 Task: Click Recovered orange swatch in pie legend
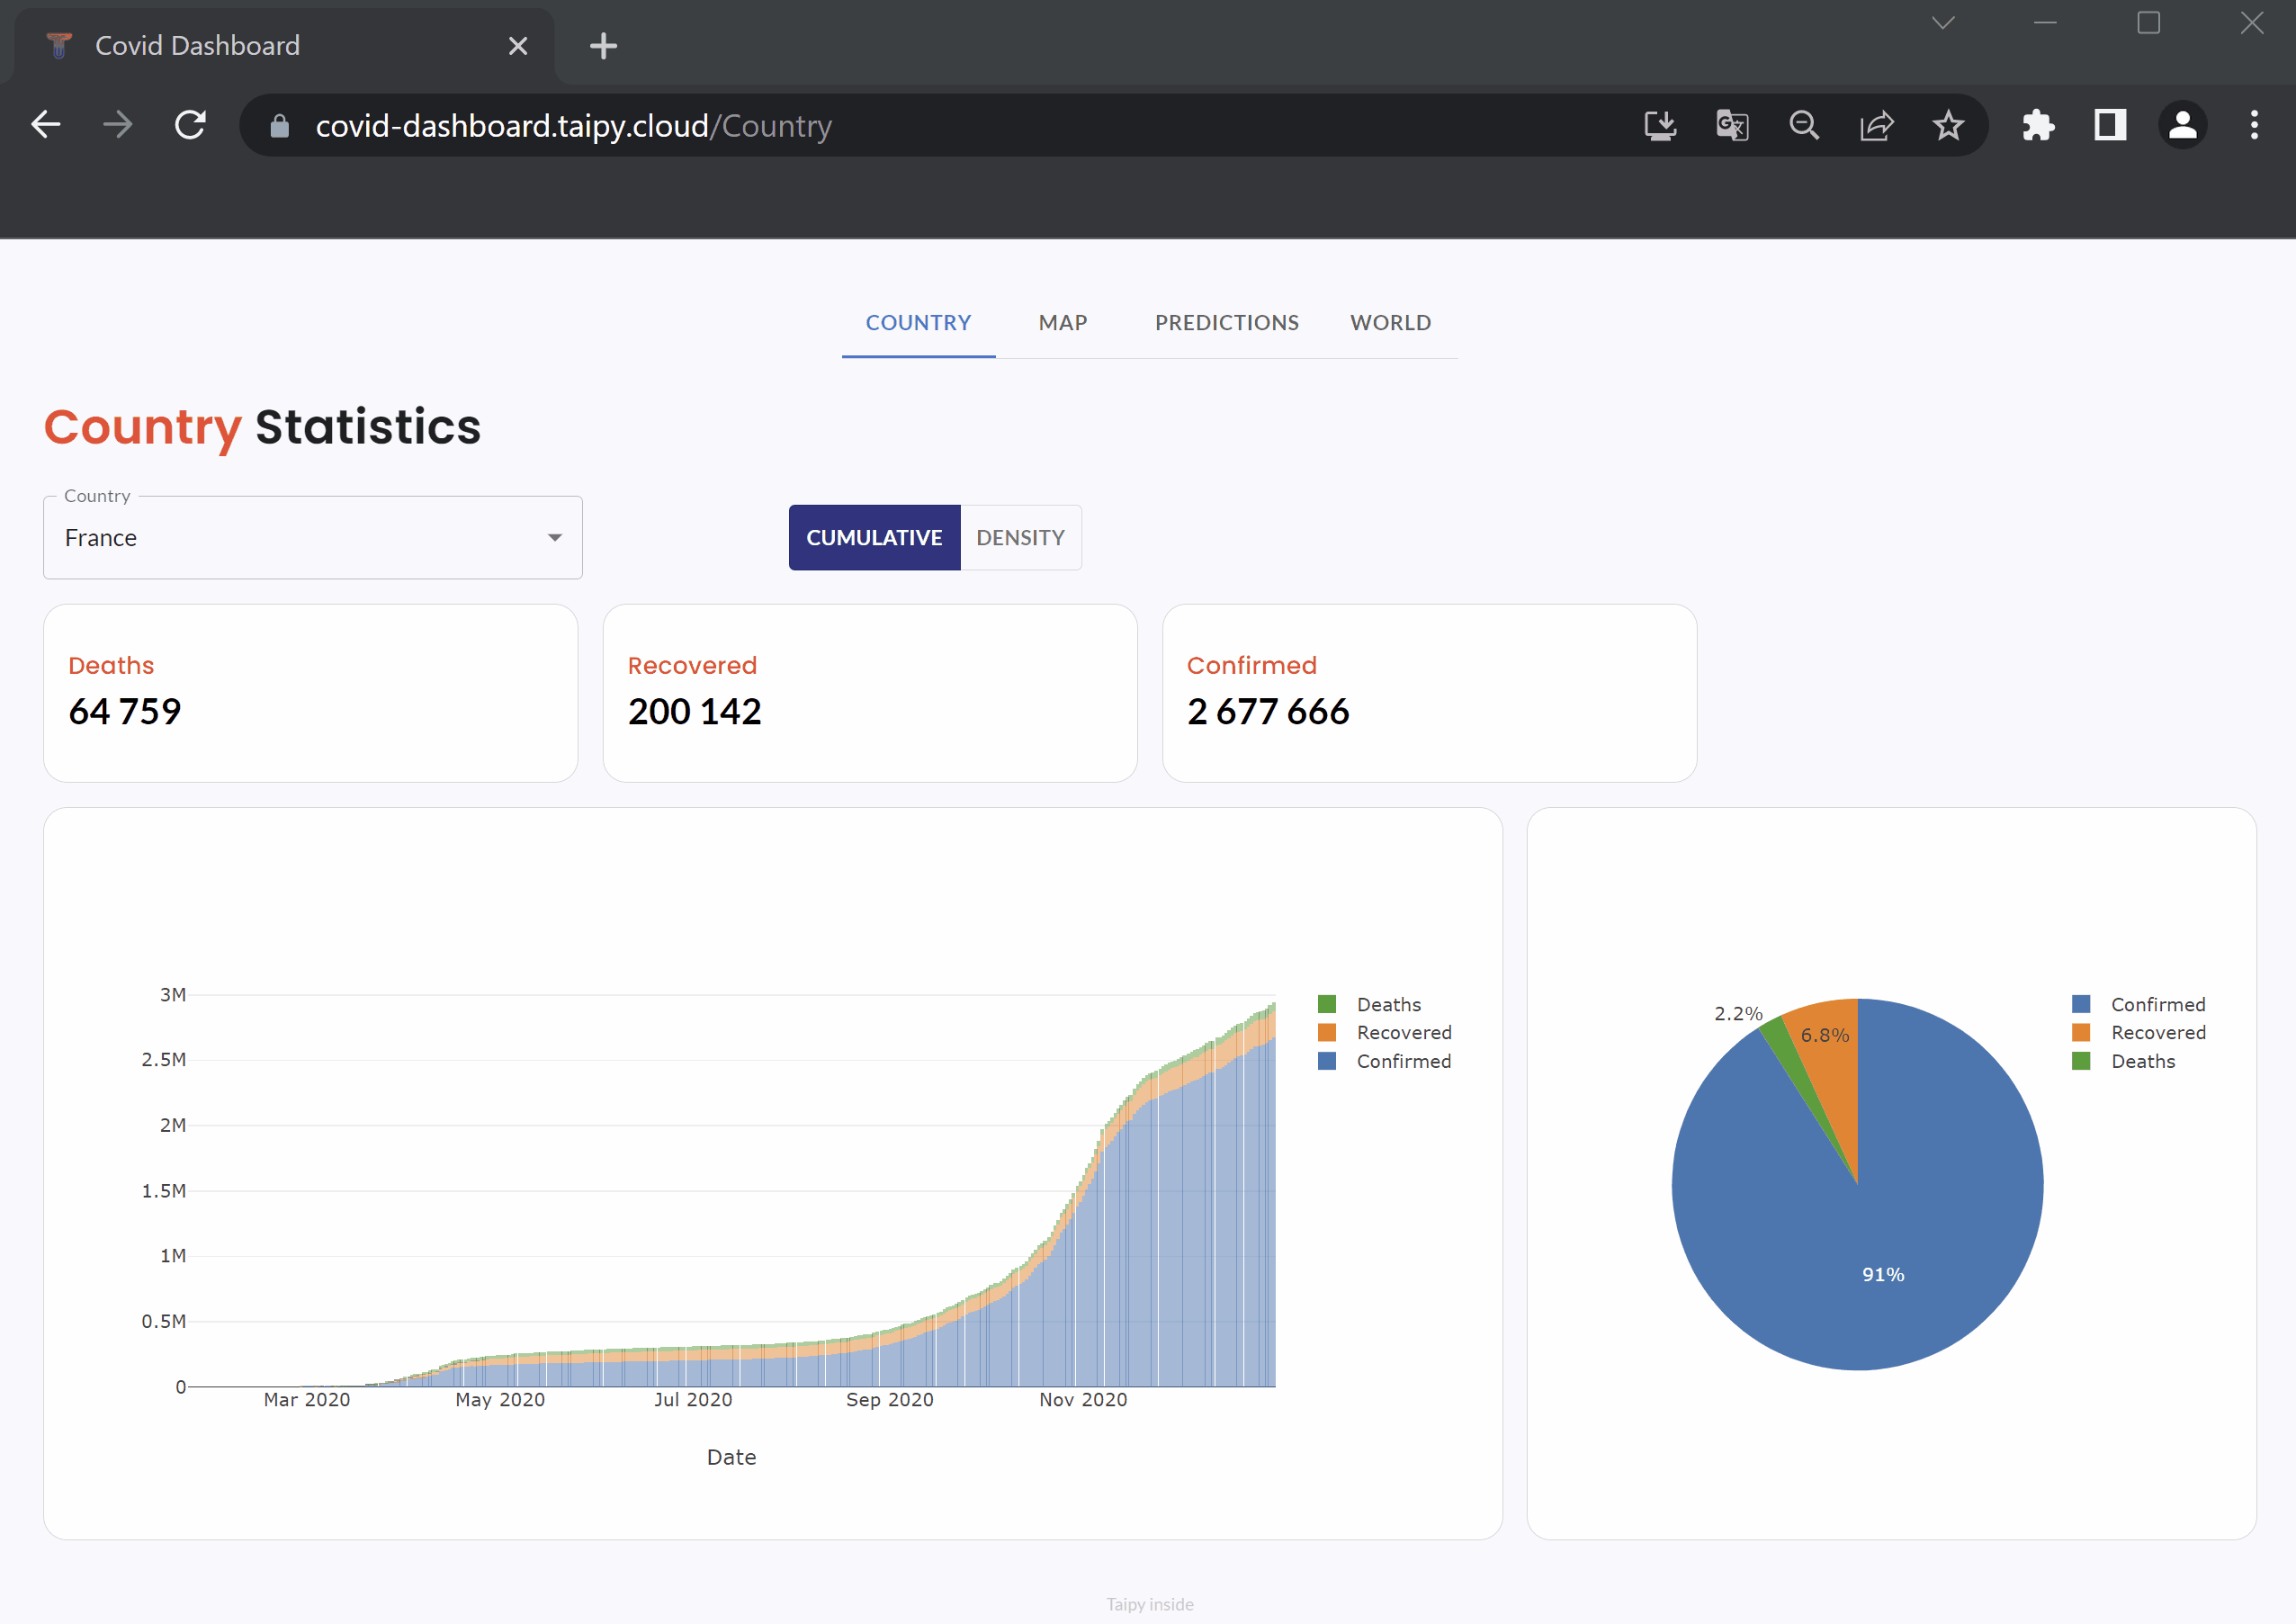2081,1032
